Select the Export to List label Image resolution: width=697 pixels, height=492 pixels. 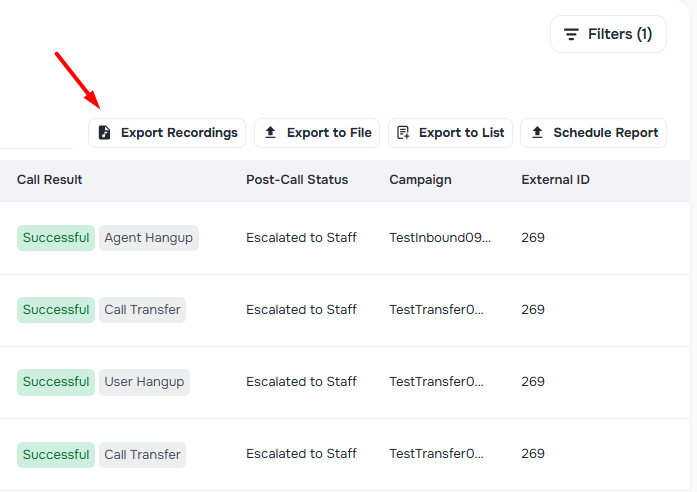point(461,133)
